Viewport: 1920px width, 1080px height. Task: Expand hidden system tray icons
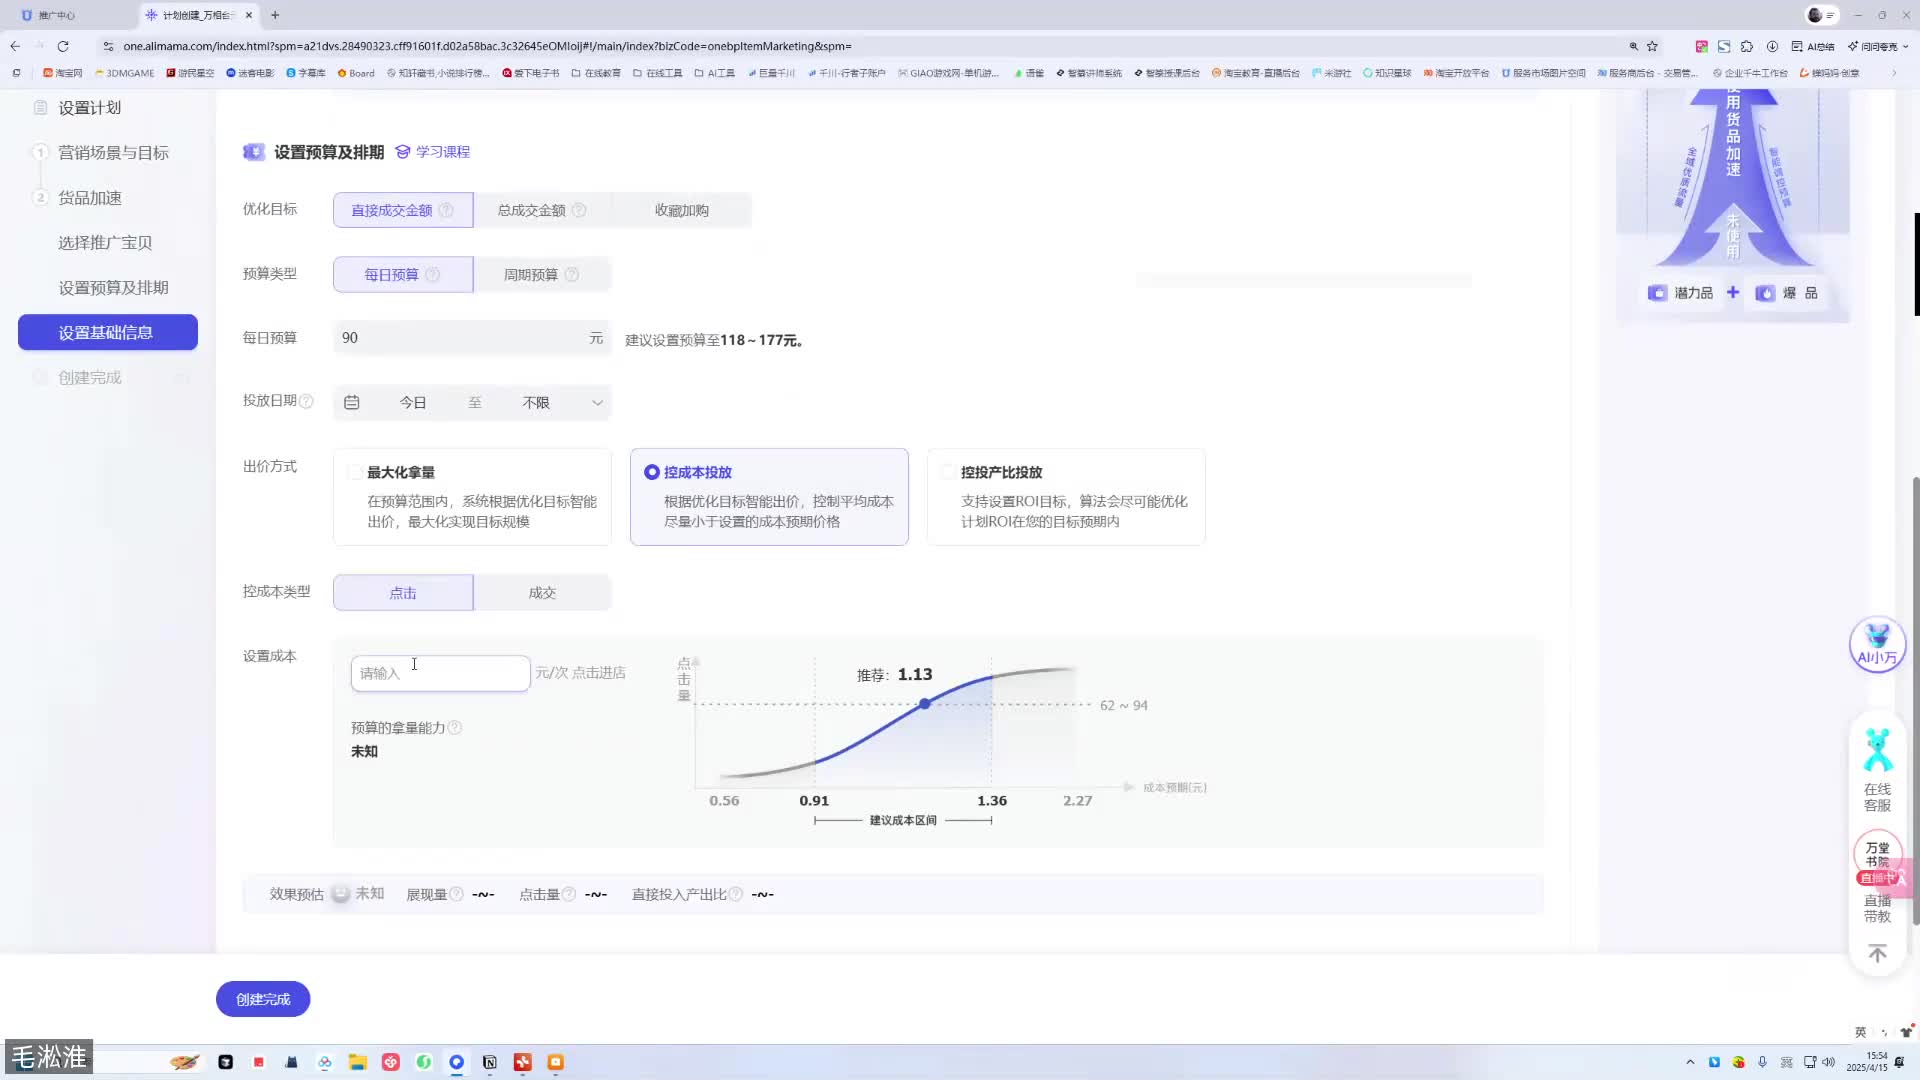click(x=1690, y=1062)
